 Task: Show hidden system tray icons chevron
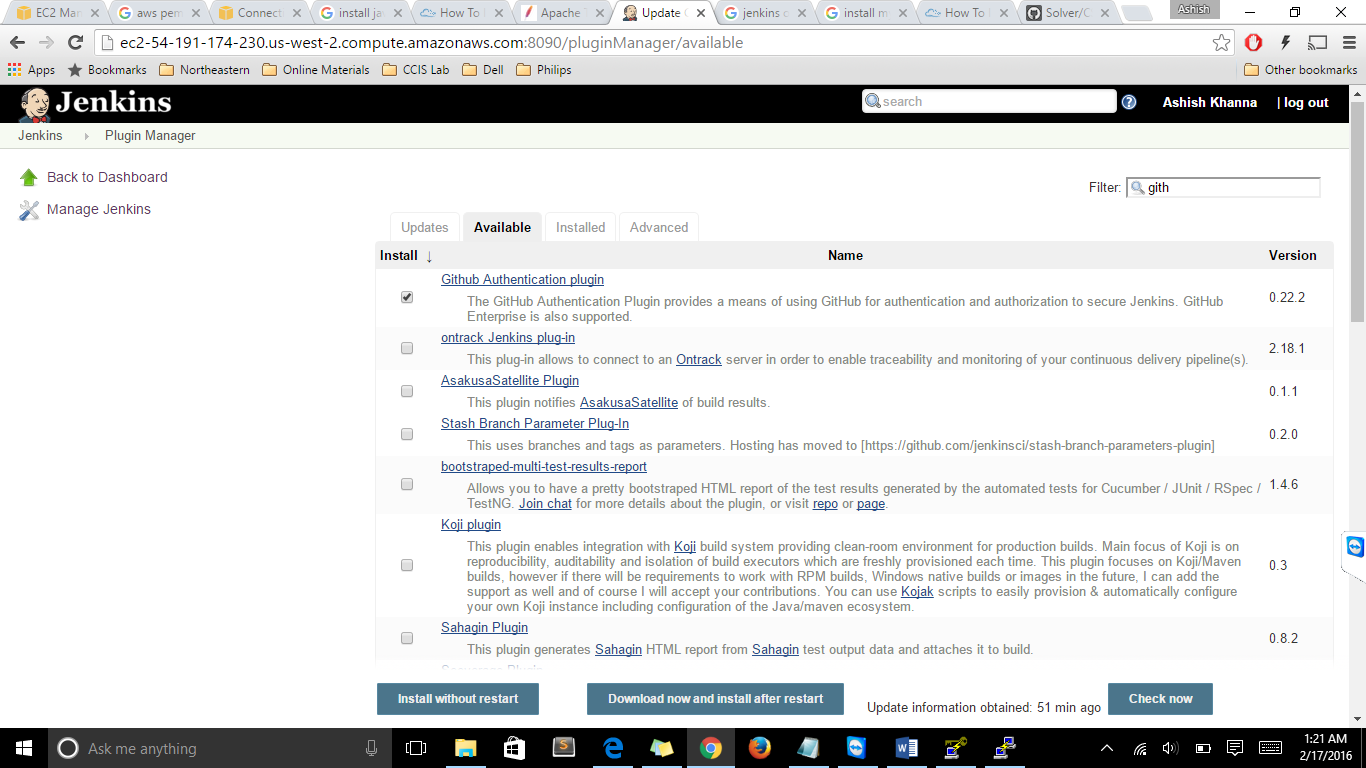pos(1107,748)
